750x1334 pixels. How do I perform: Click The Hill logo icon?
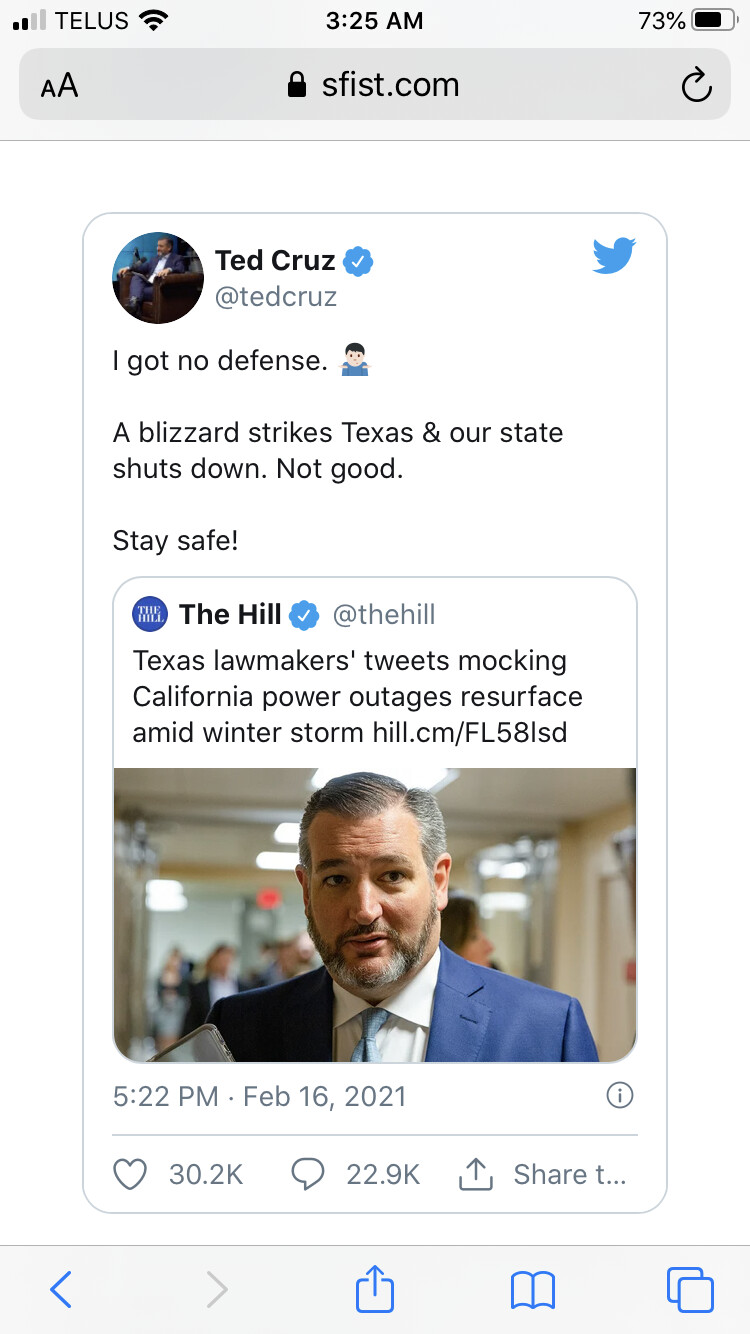[x=150, y=614]
